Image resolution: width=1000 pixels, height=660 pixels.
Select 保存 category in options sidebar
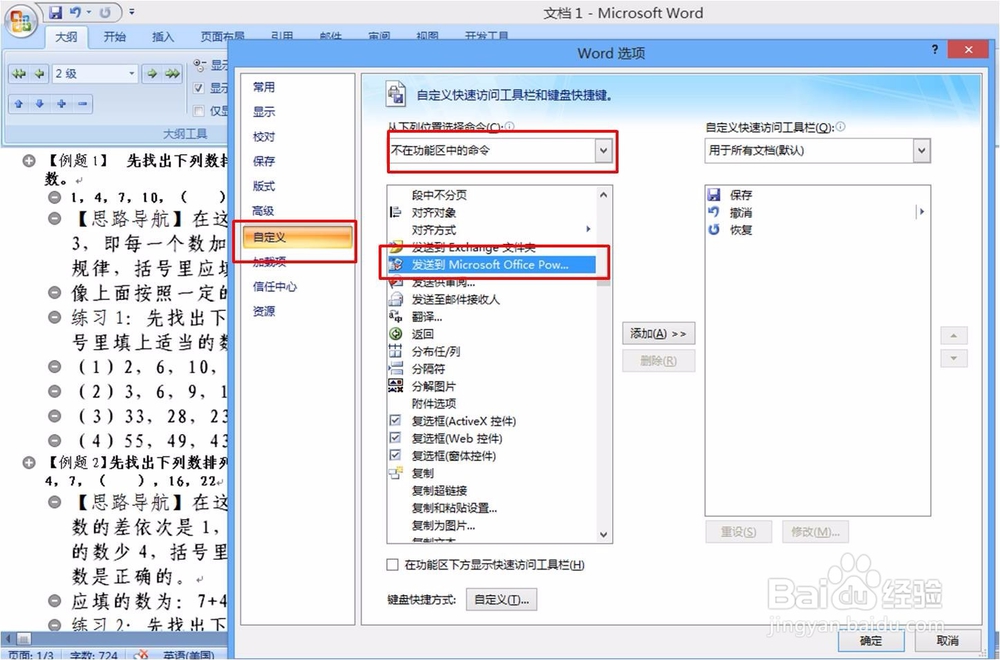pyautogui.click(x=263, y=161)
